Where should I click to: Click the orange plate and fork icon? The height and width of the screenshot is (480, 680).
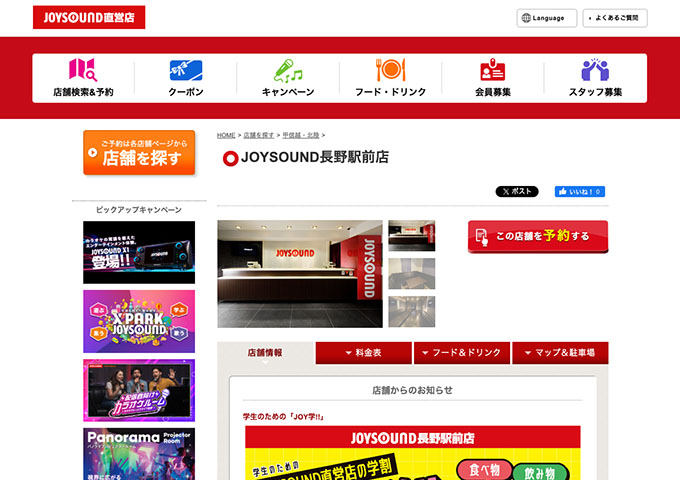[x=390, y=70]
